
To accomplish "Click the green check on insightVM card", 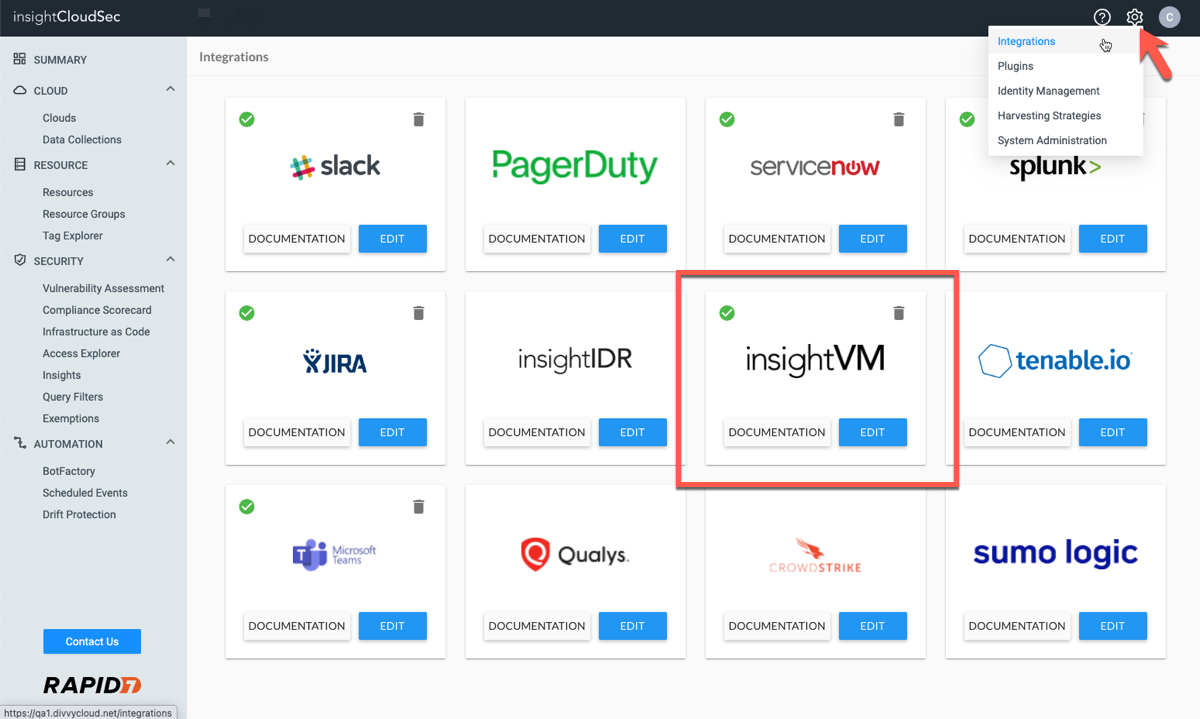I will click(727, 313).
